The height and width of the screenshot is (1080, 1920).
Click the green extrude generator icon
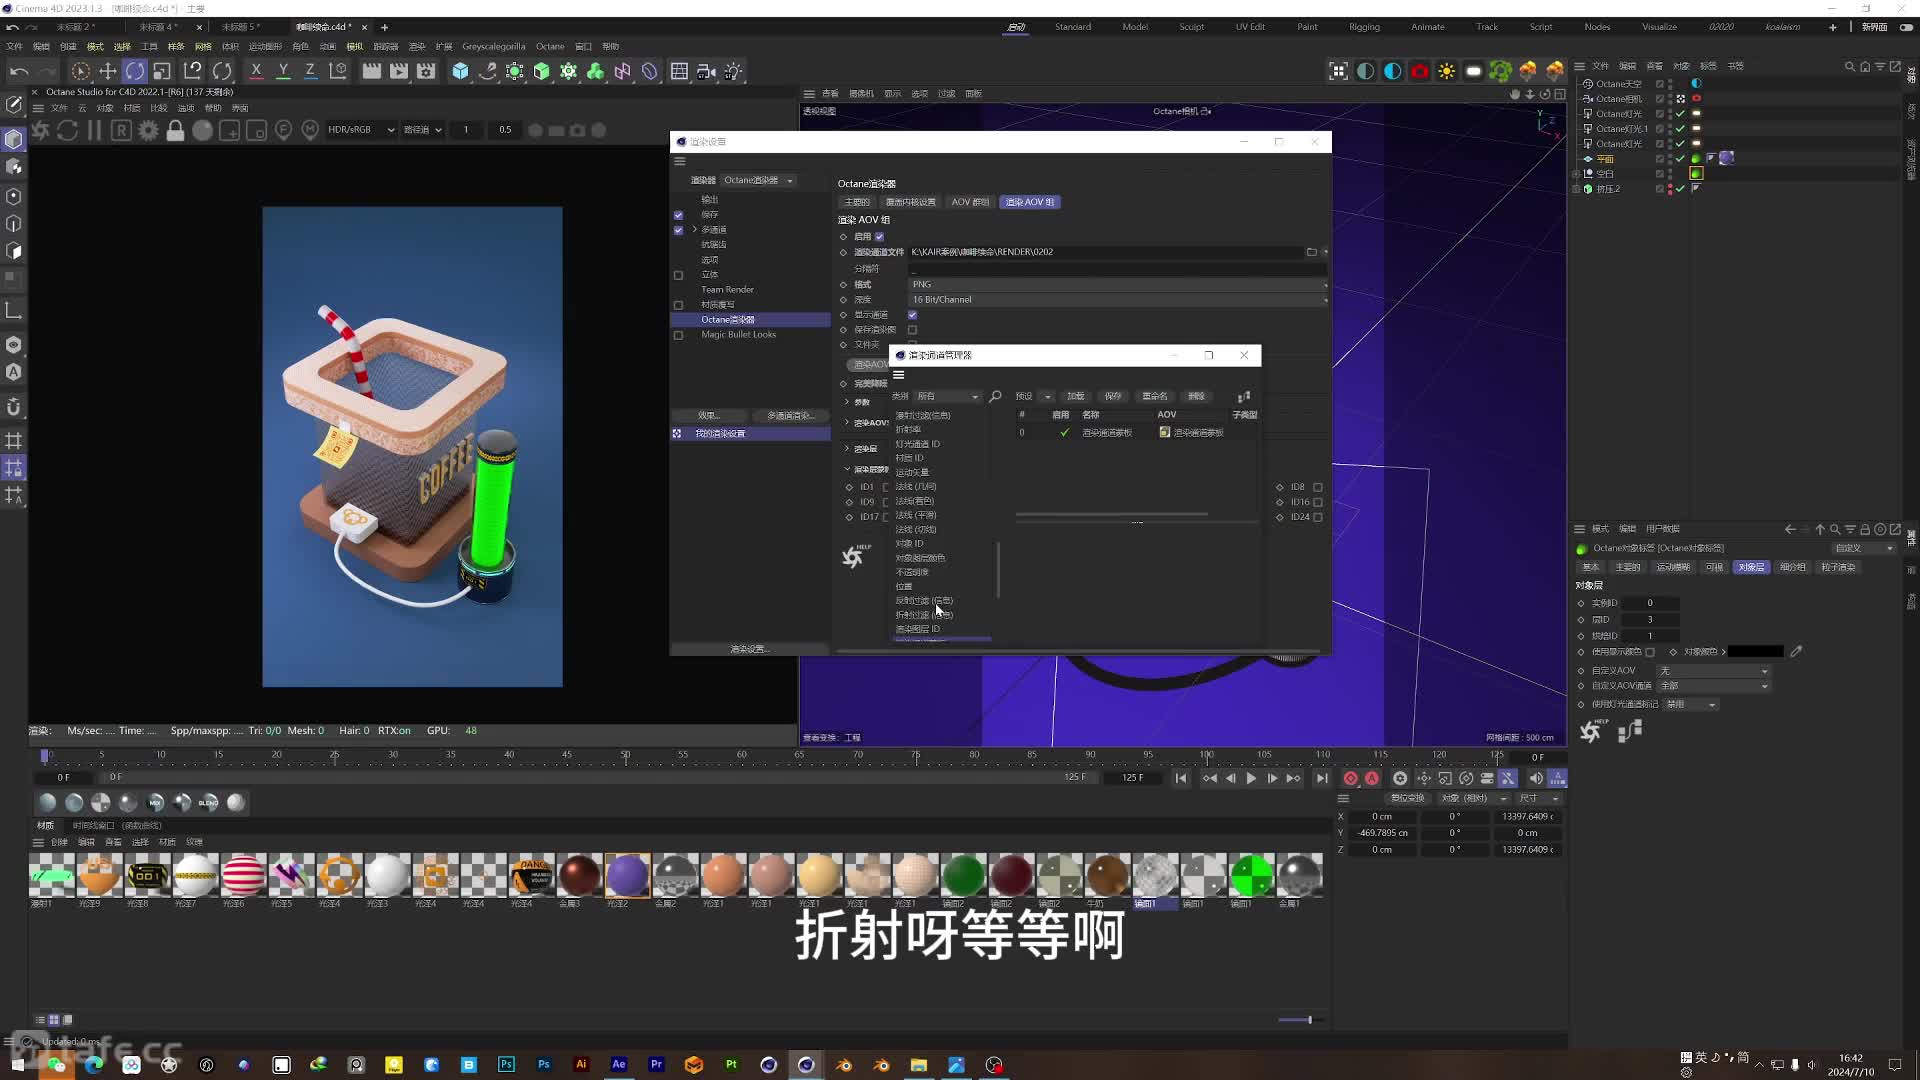[541, 71]
